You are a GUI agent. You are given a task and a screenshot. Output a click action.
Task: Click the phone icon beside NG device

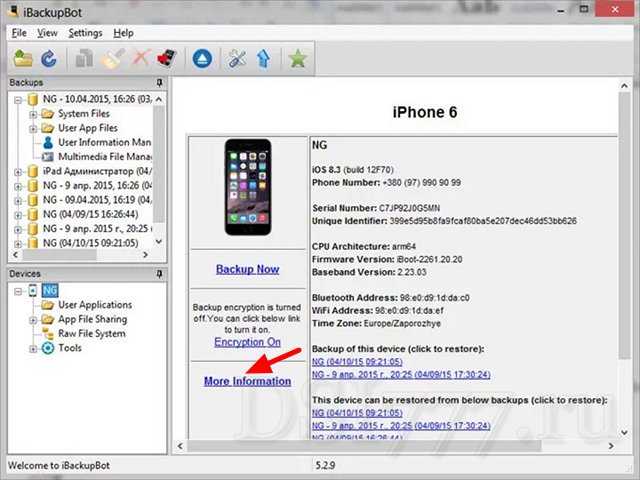click(x=33, y=291)
